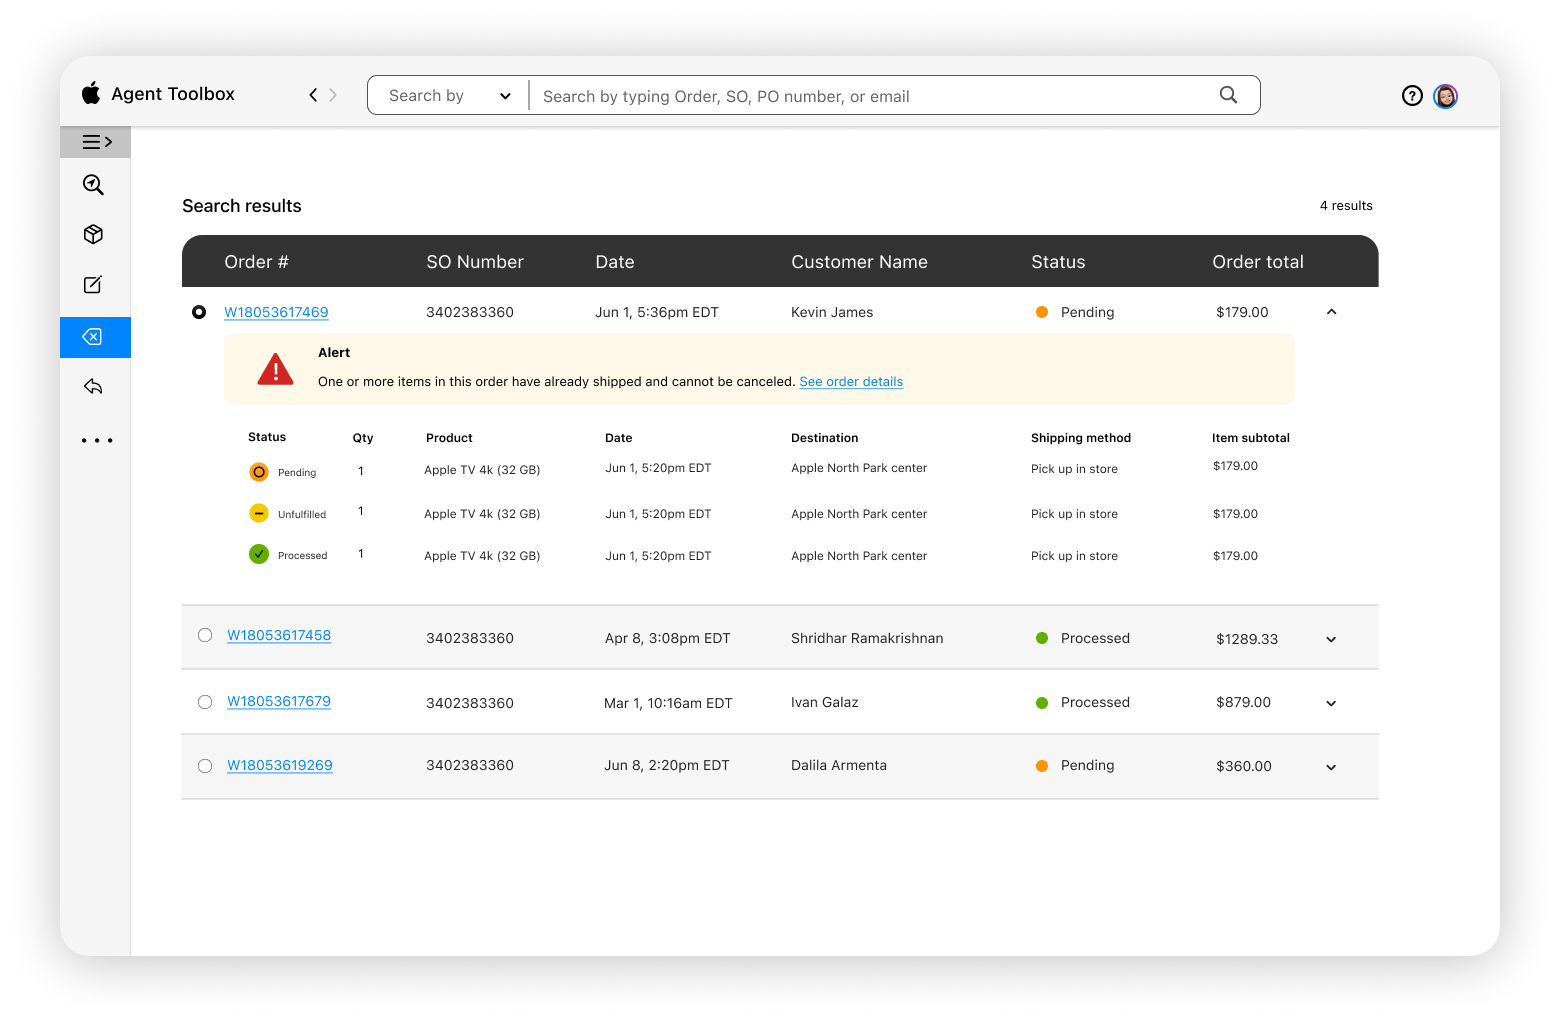Expand the sidebar menu toggle icon

[x=96, y=142]
